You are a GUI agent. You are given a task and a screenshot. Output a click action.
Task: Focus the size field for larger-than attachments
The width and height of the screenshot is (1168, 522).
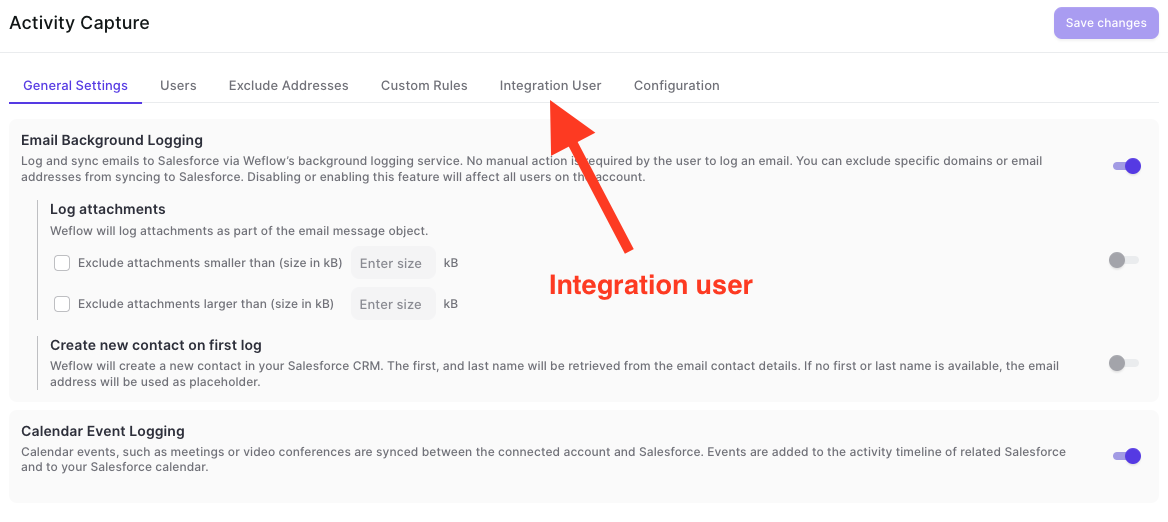(393, 304)
